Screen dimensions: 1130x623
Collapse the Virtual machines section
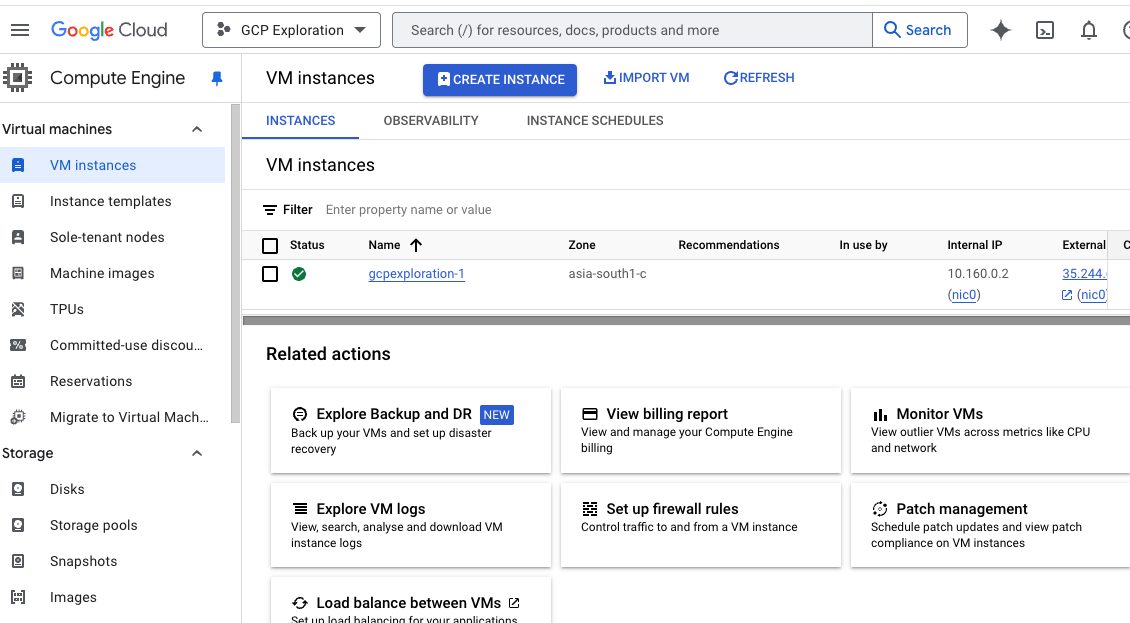[x=197, y=129]
